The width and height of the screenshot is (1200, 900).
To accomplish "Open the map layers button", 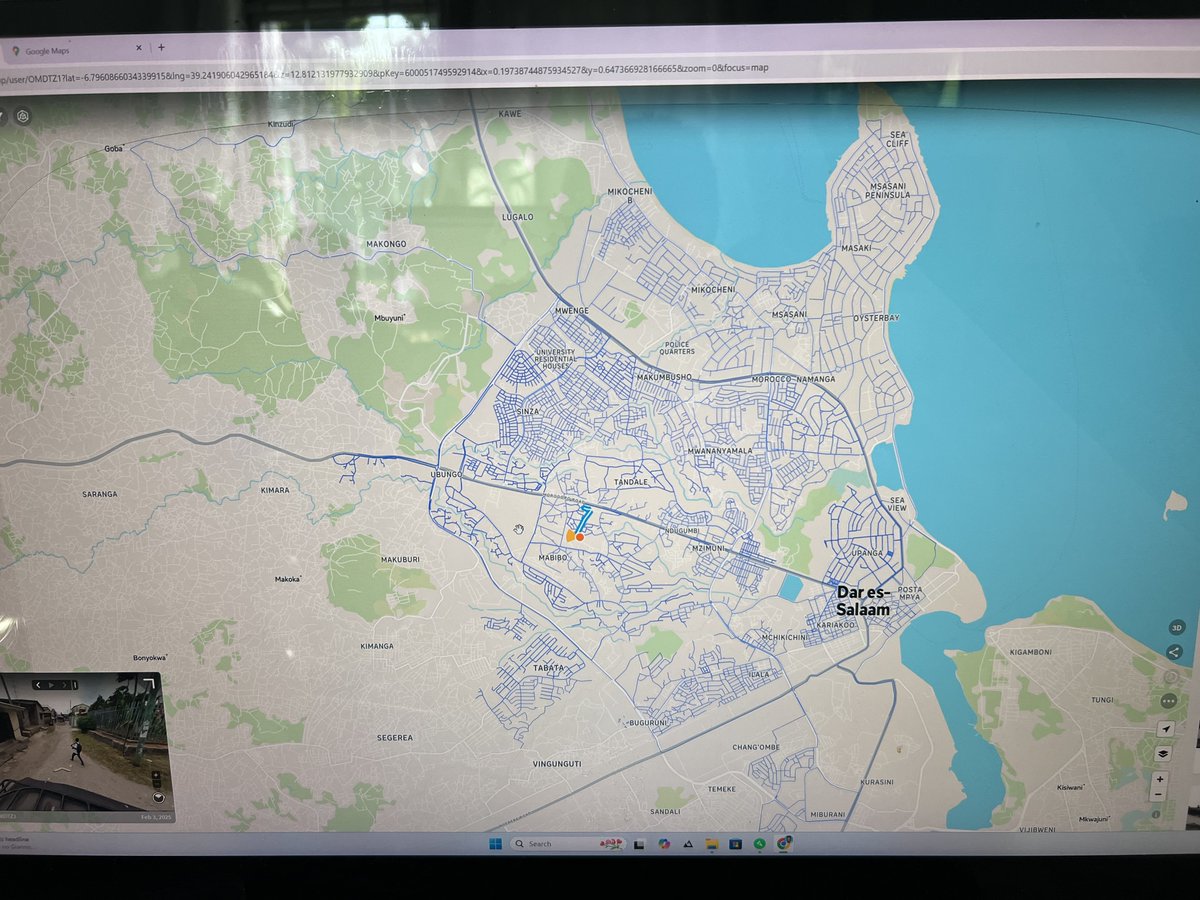I will coord(1163,754).
